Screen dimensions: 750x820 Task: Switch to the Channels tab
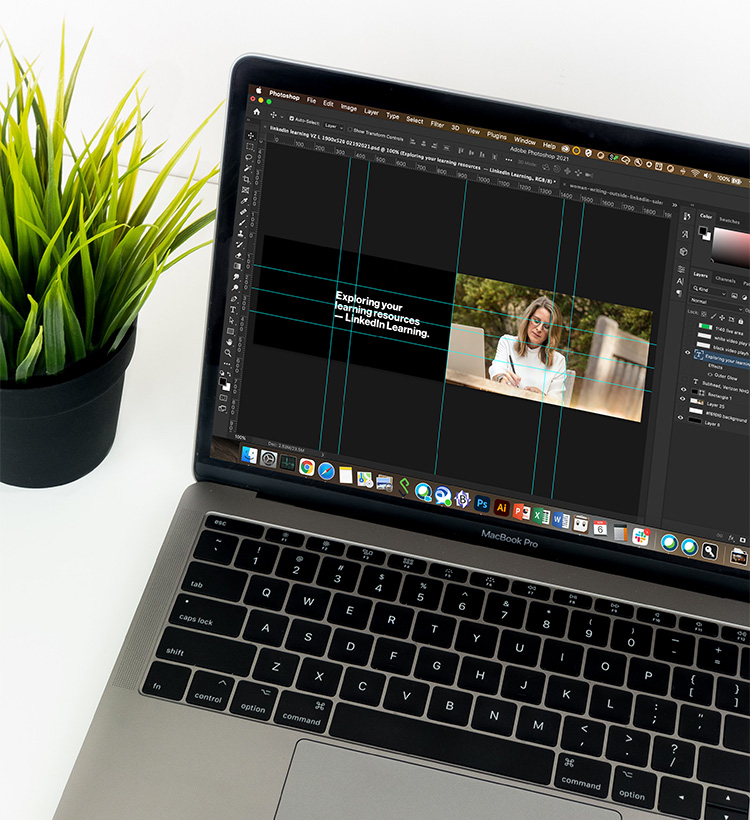coord(725,280)
